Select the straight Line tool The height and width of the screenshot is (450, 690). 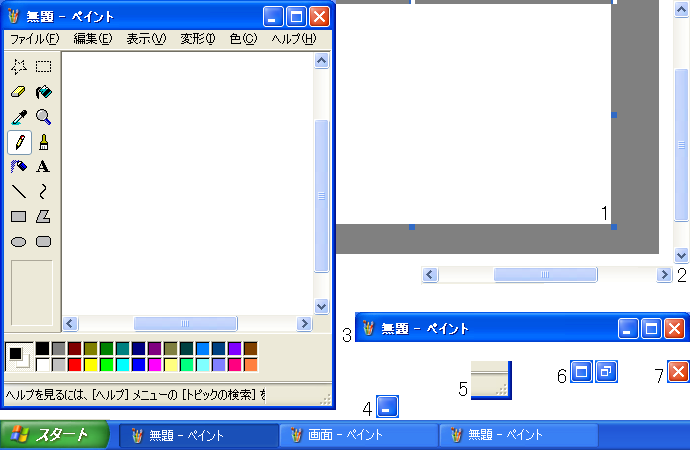(19, 191)
